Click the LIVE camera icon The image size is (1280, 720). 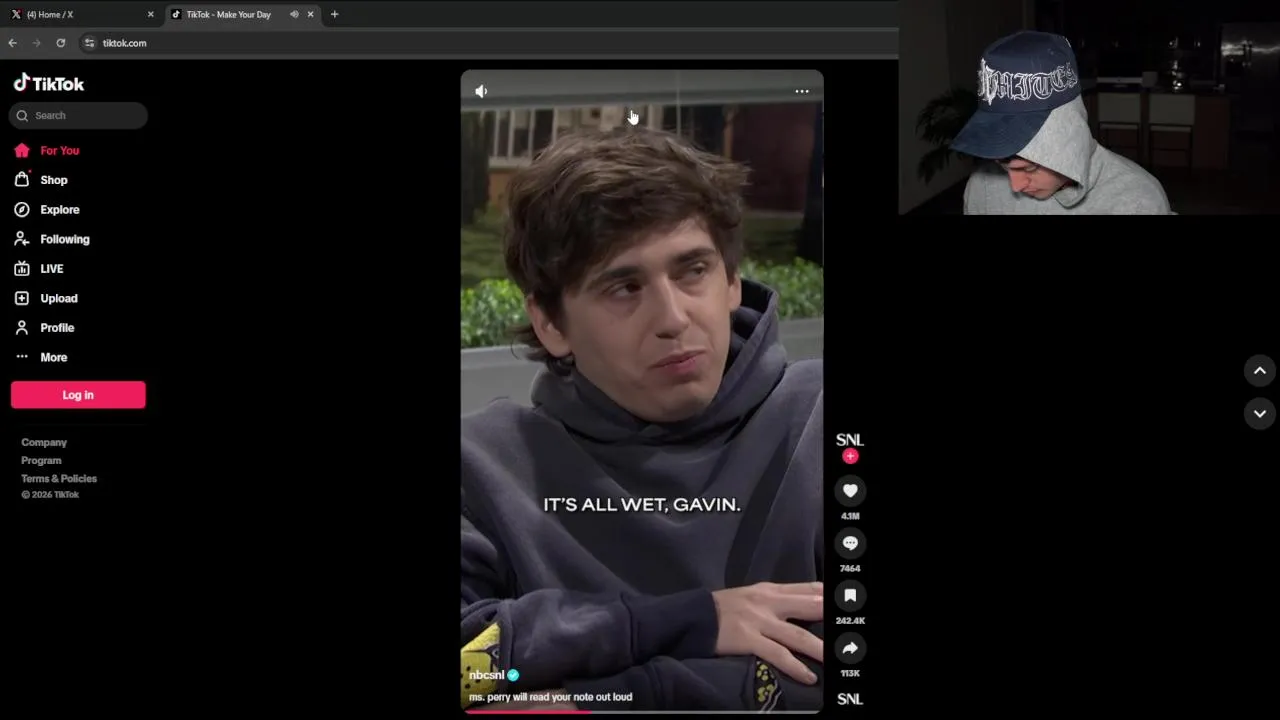[22, 268]
